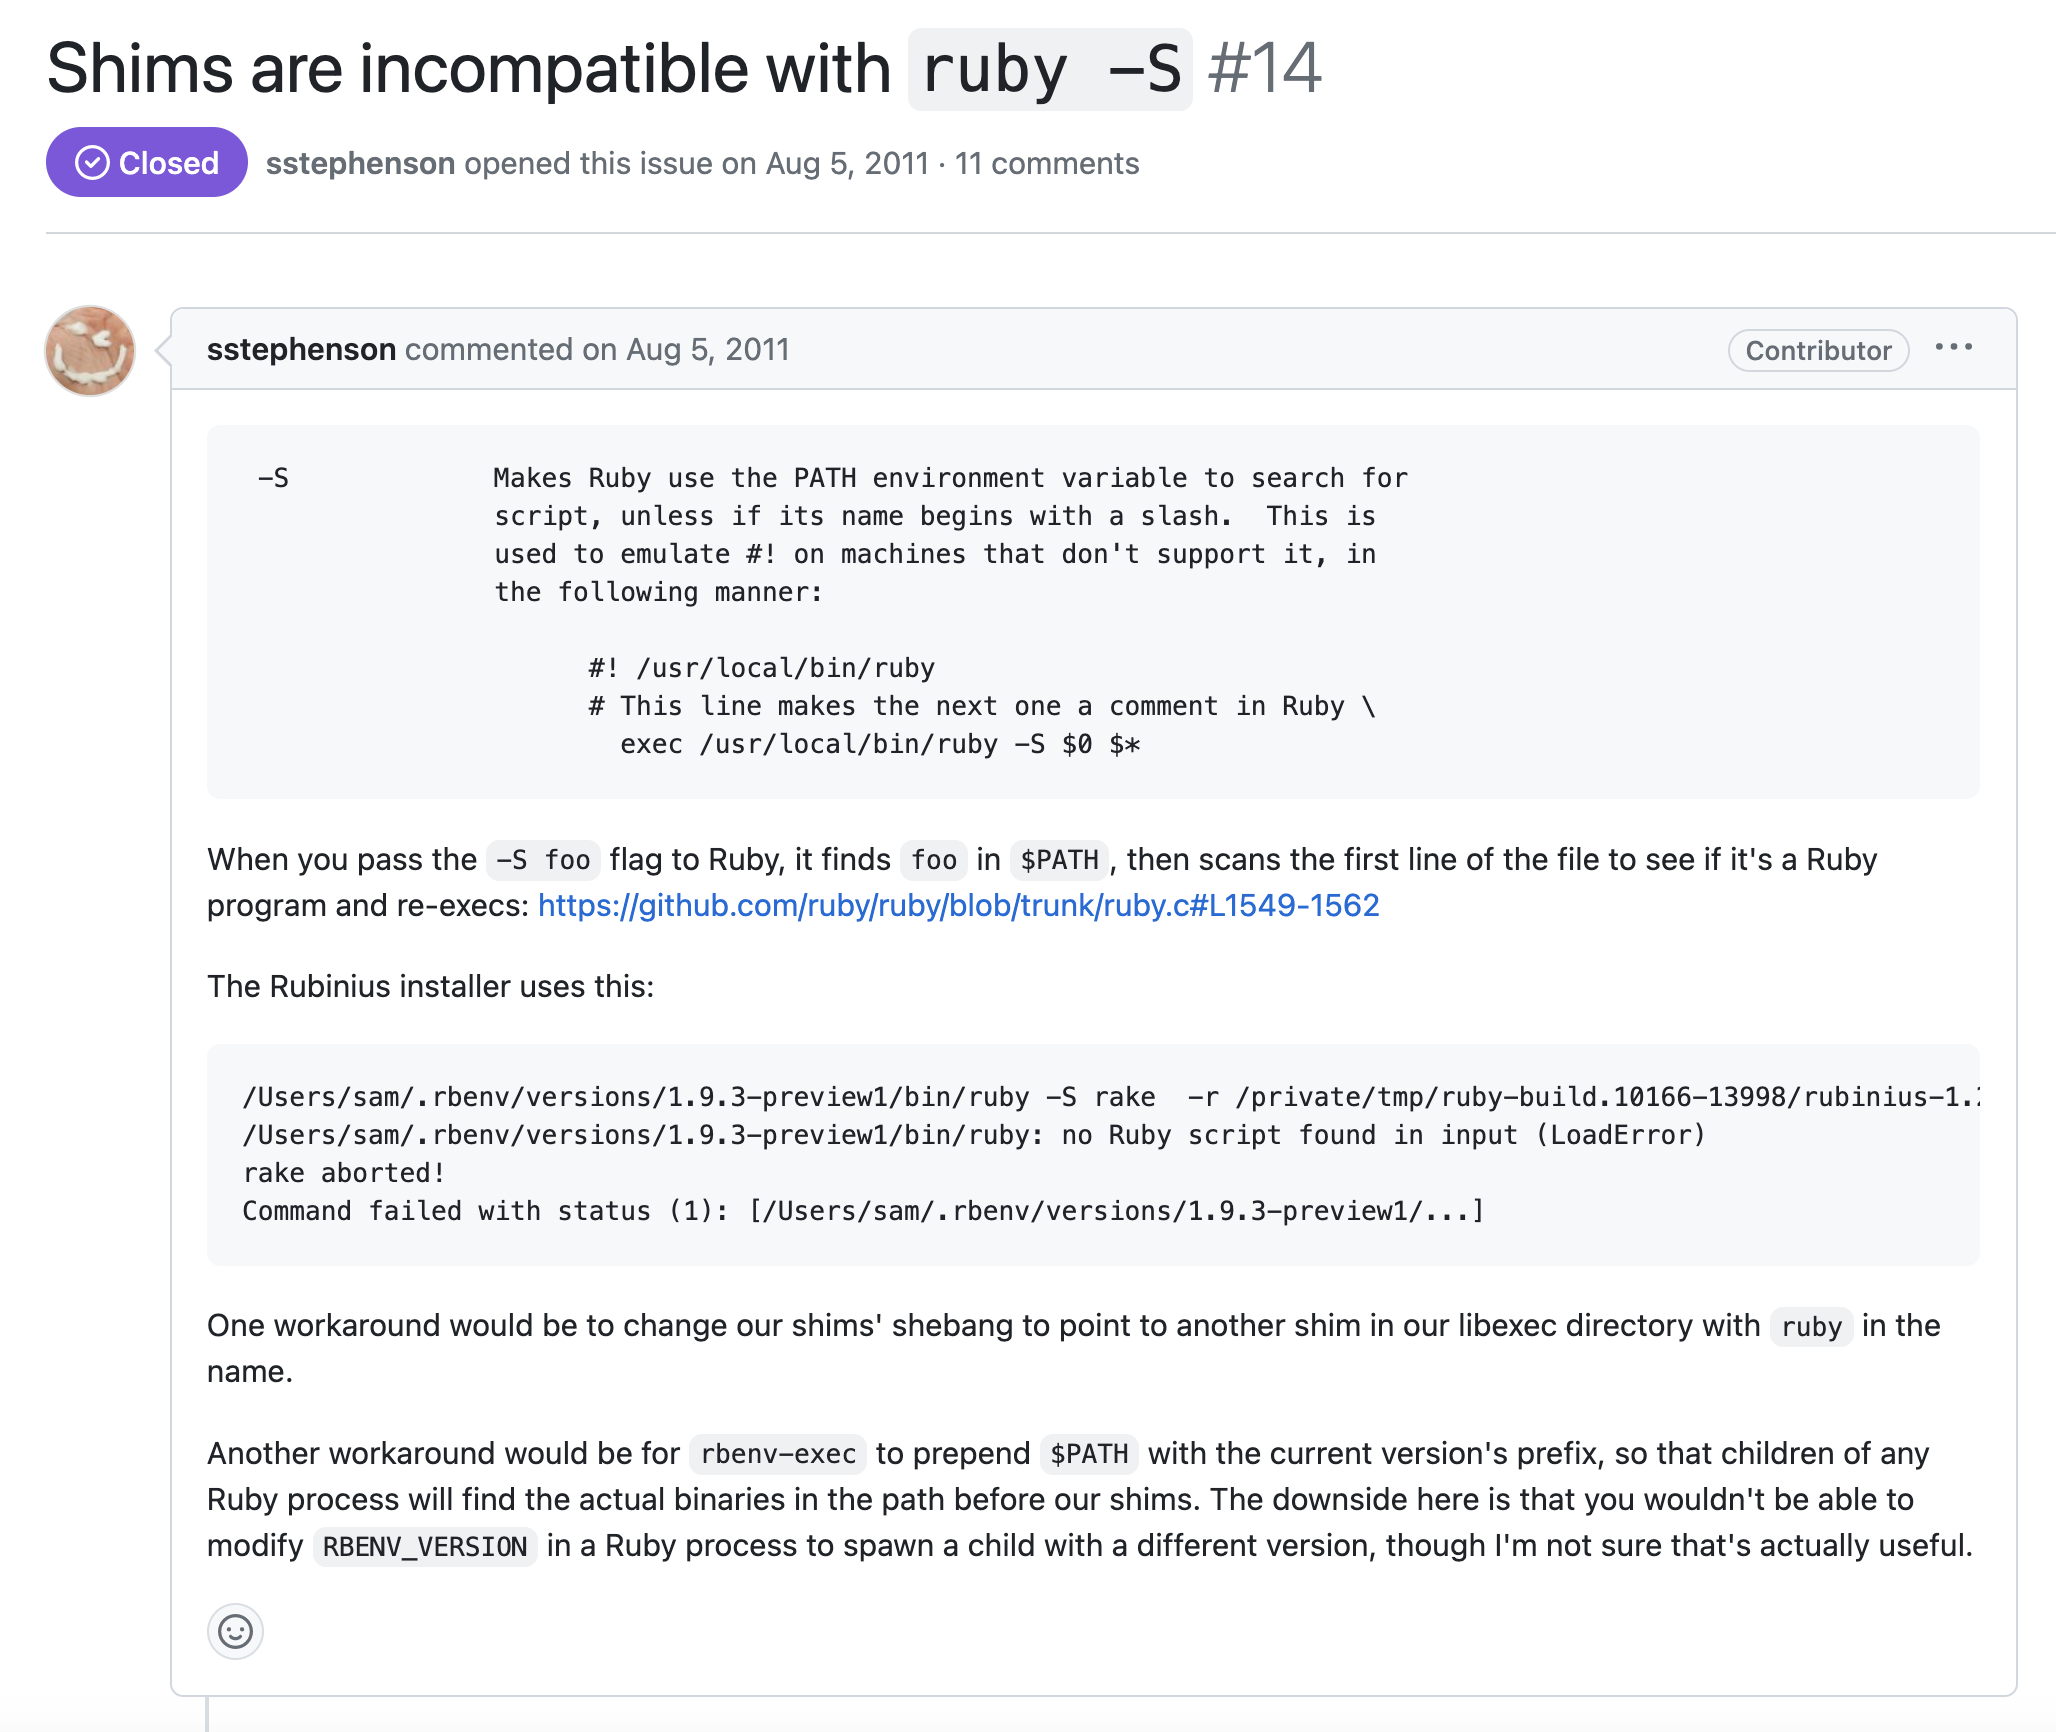Viewport: 2056px width, 1732px height.
Task: Click the inline 'RBENV_VERSION' code snippet
Action: pyautogui.click(x=425, y=1546)
